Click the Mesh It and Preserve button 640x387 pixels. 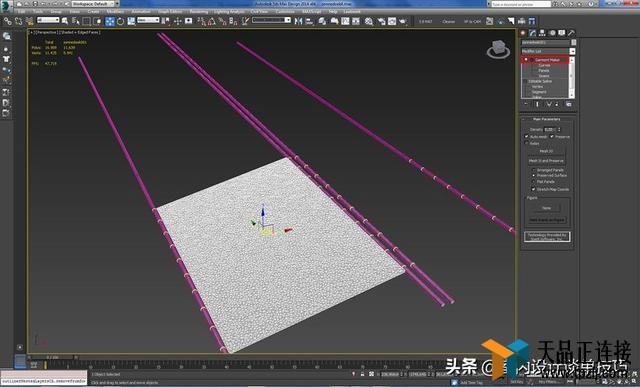coord(546,161)
